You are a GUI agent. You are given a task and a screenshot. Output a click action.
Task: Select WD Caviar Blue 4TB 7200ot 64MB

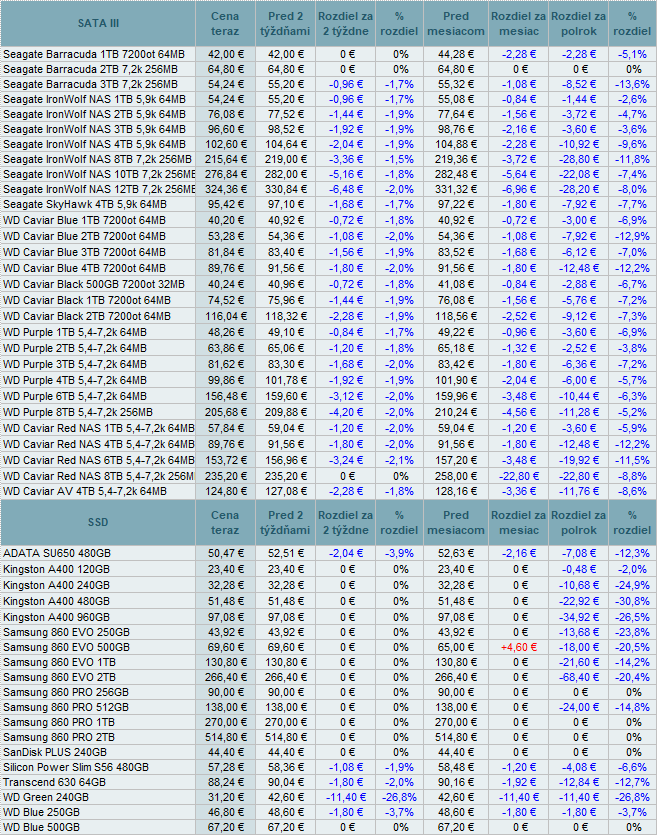click(84, 268)
